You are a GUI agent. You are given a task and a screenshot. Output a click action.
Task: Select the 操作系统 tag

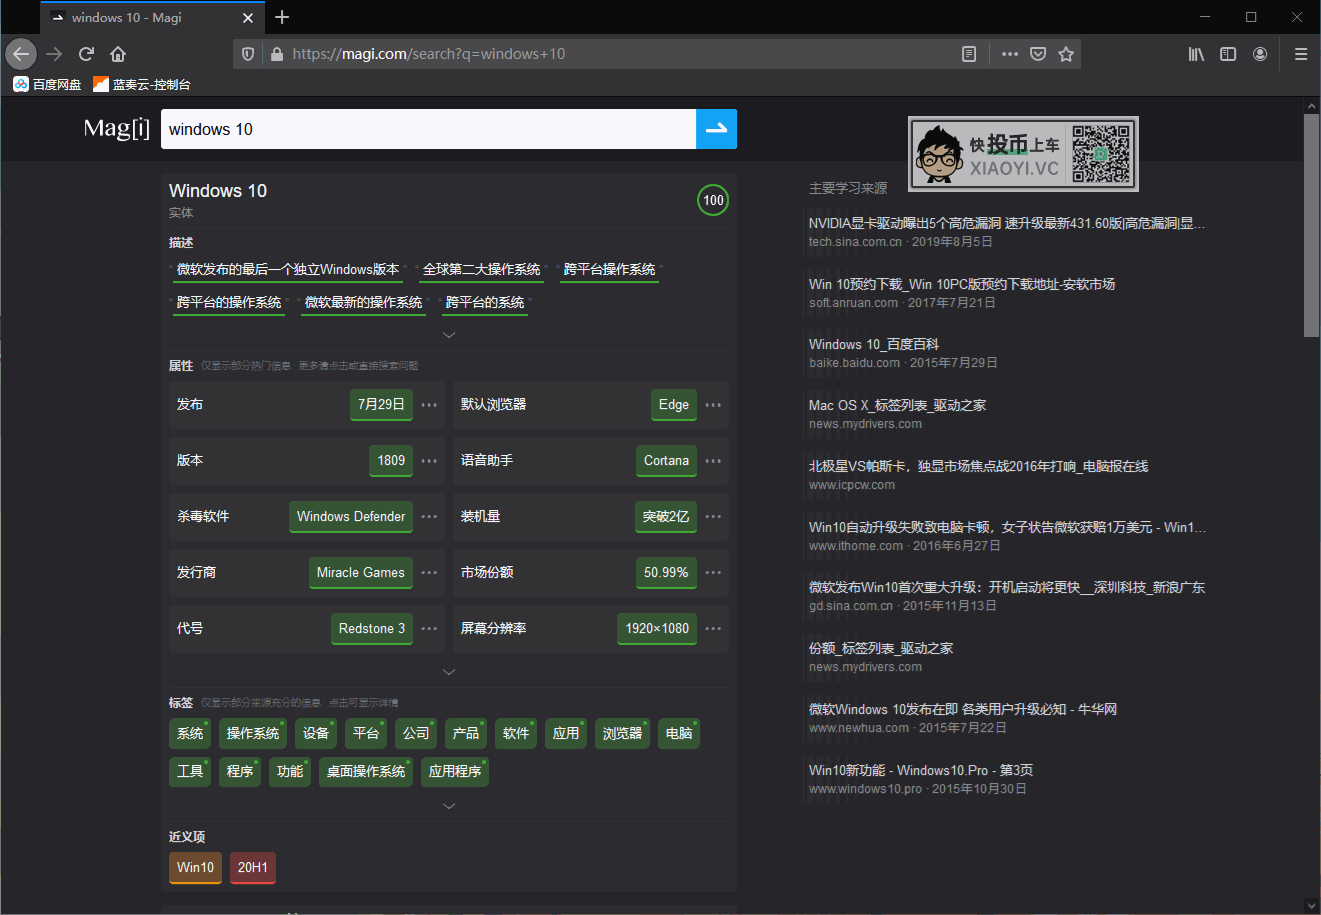253,733
